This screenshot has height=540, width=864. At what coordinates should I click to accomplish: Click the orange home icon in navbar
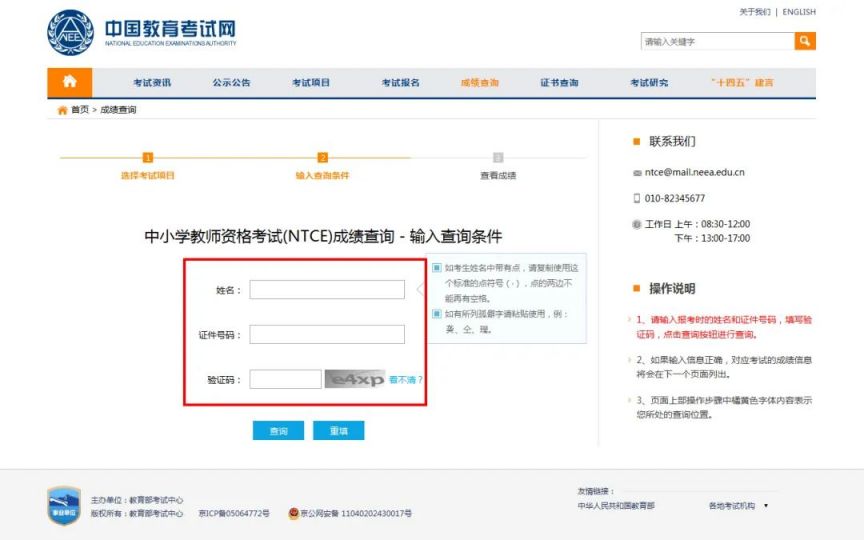pyautogui.click(x=69, y=82)
